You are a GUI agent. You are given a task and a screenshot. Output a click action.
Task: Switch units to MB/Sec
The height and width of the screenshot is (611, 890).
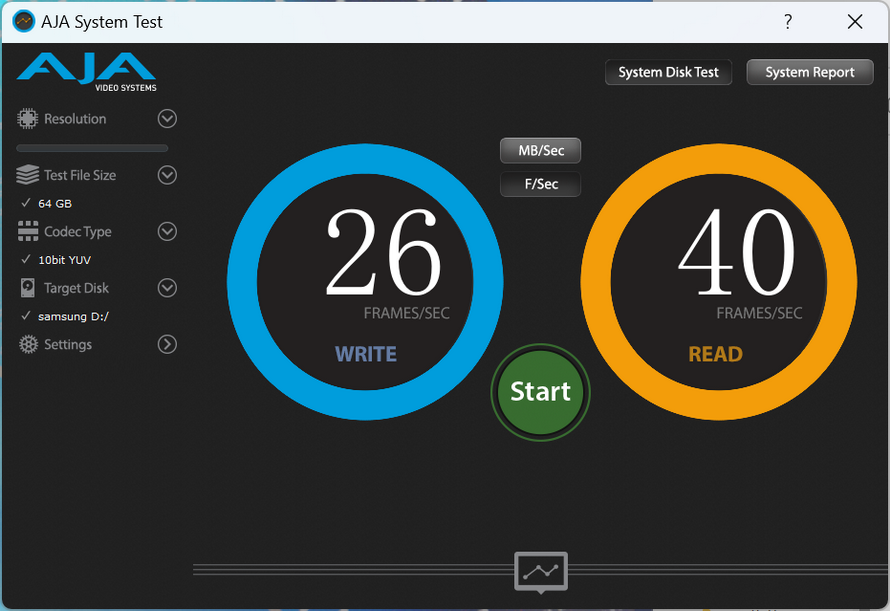(x=540, y=150)
